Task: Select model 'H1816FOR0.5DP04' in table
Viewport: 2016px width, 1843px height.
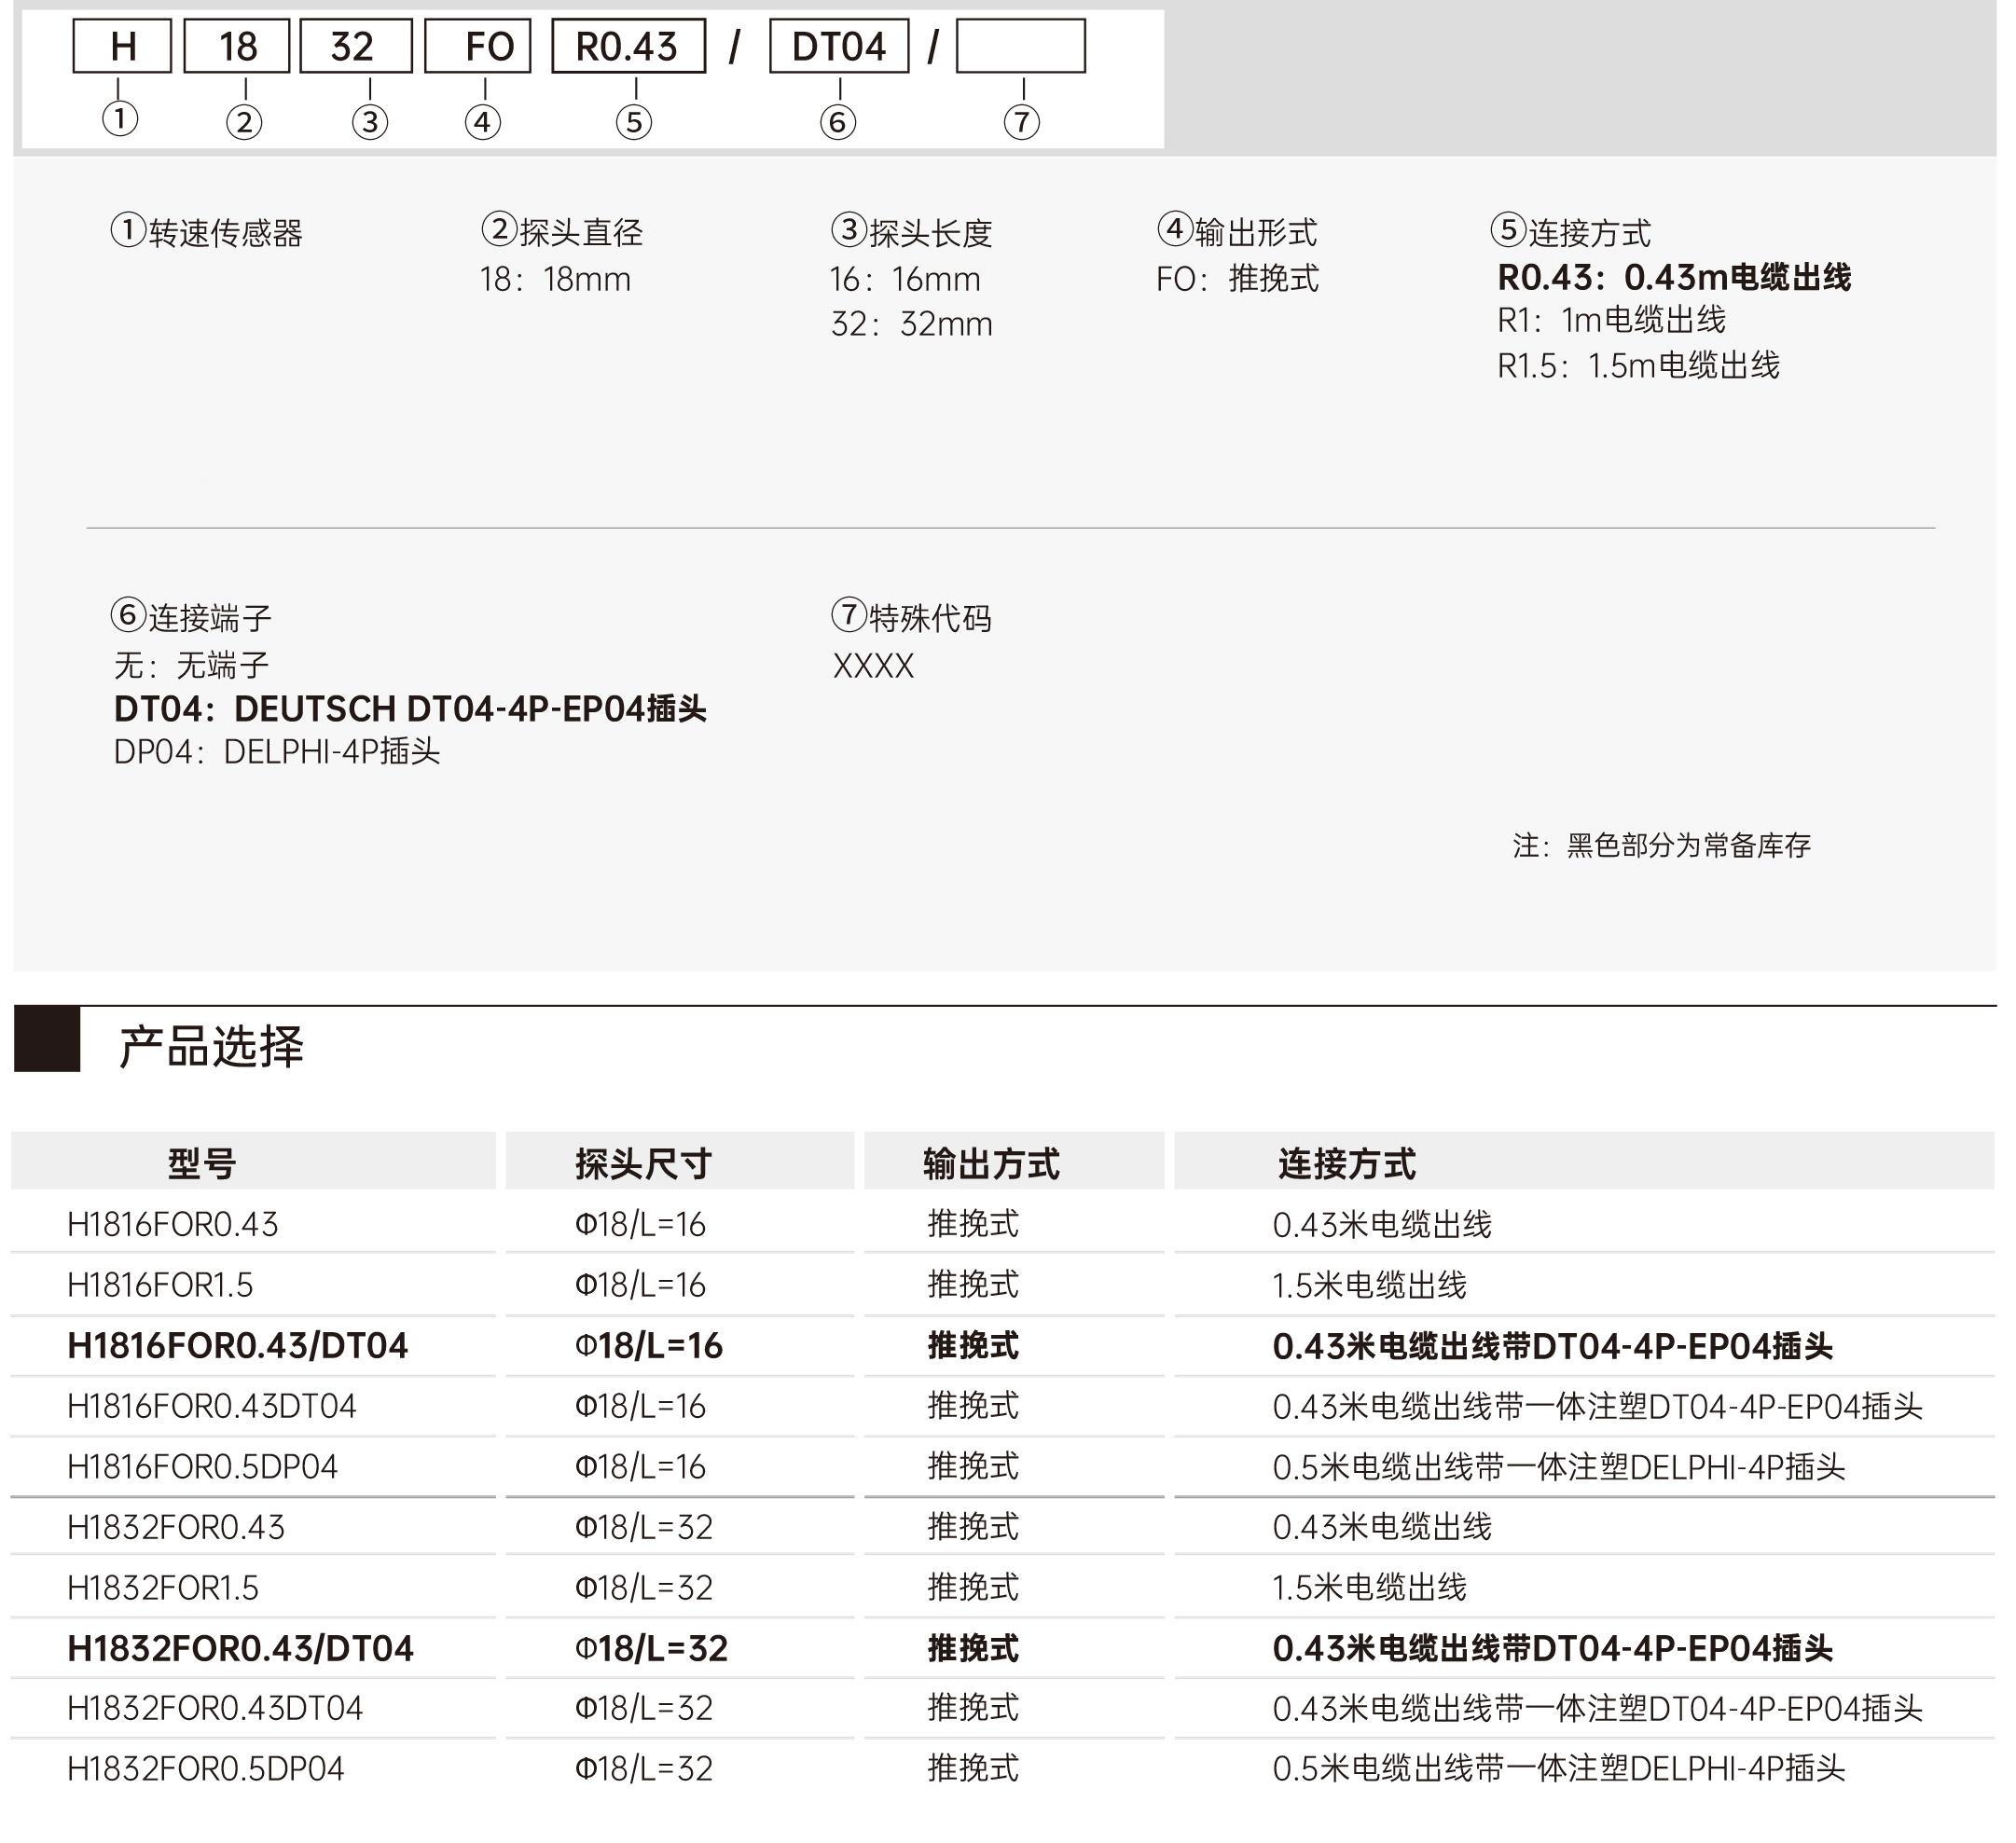Action: 203,1467
